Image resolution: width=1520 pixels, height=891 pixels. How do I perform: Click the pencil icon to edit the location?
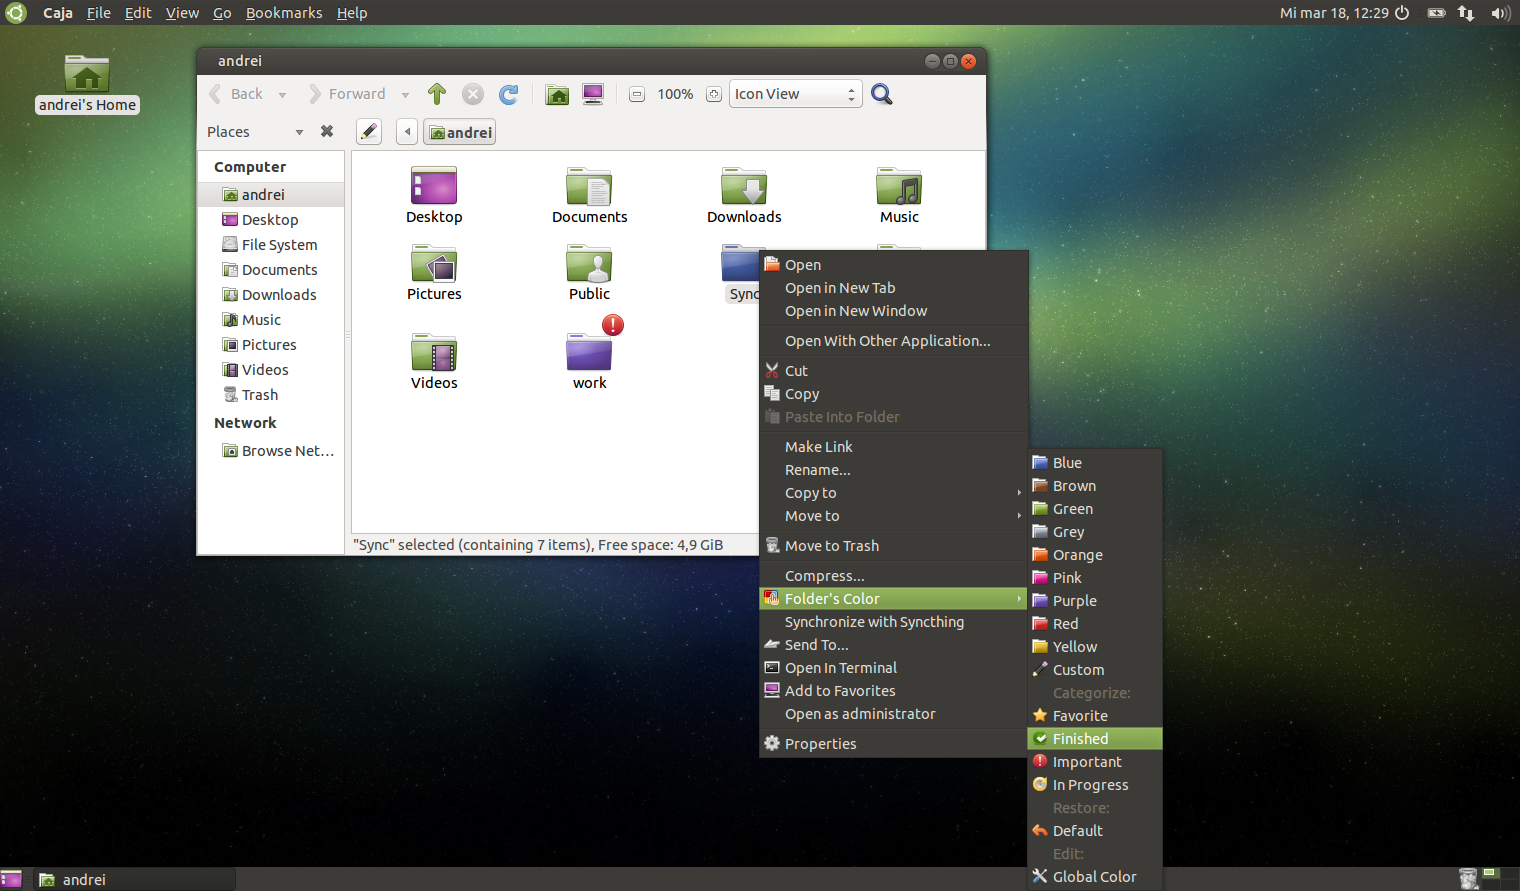pos(368,131)
